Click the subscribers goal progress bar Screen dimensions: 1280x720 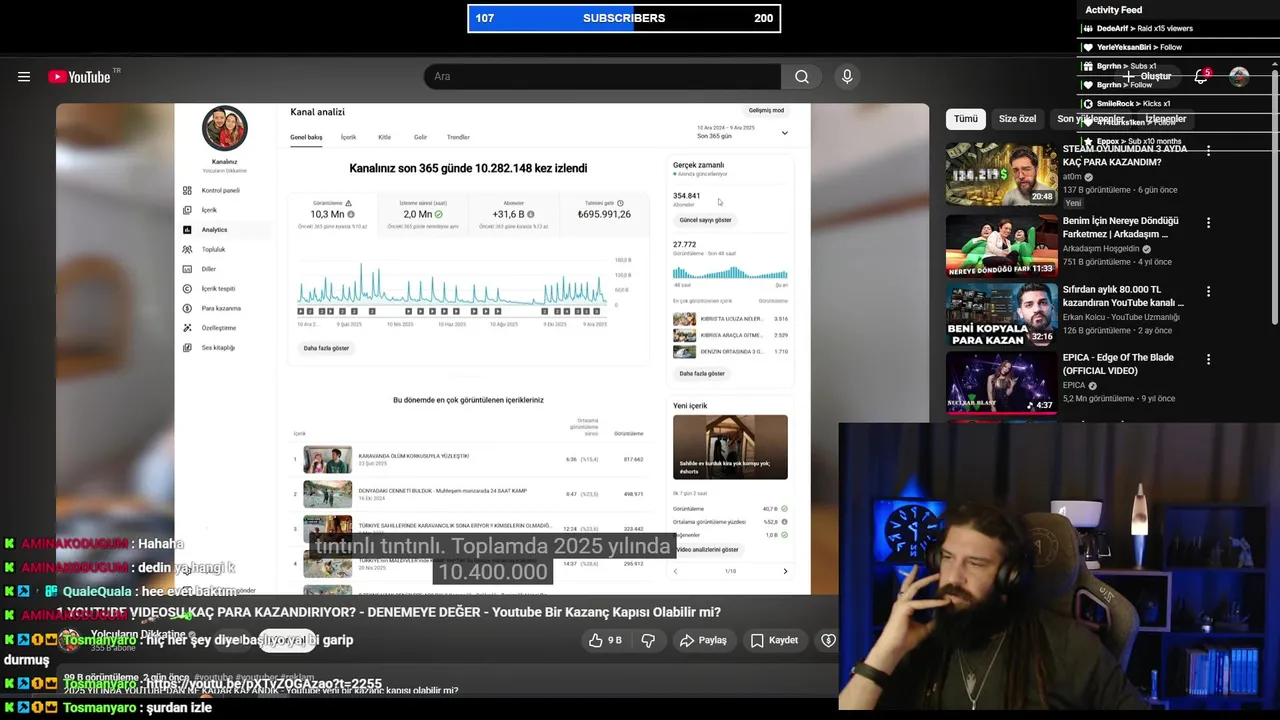click(624, 18)
